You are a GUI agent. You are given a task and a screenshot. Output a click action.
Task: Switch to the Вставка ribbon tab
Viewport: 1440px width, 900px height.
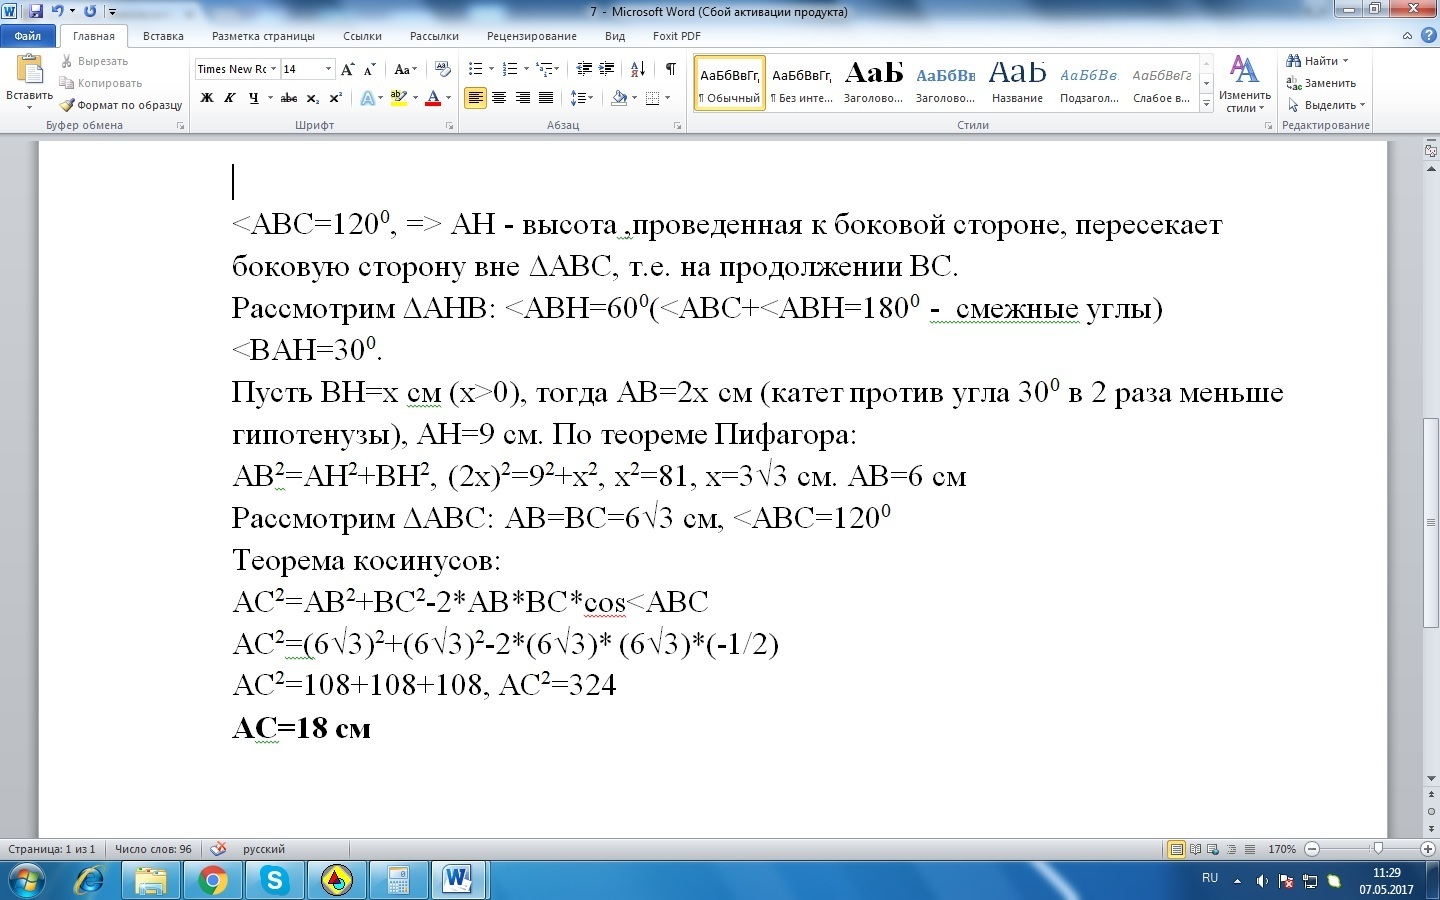click(163, 36)
